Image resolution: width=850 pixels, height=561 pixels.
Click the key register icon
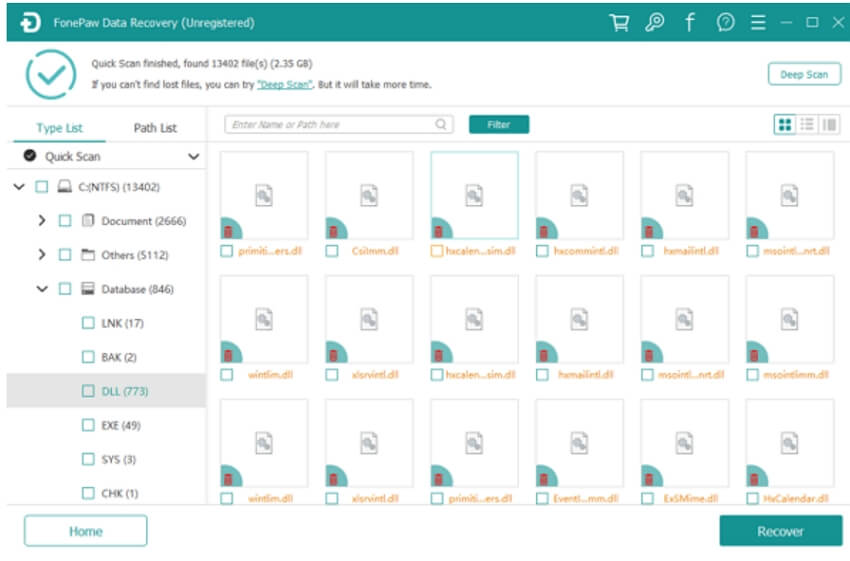(654, 23)
